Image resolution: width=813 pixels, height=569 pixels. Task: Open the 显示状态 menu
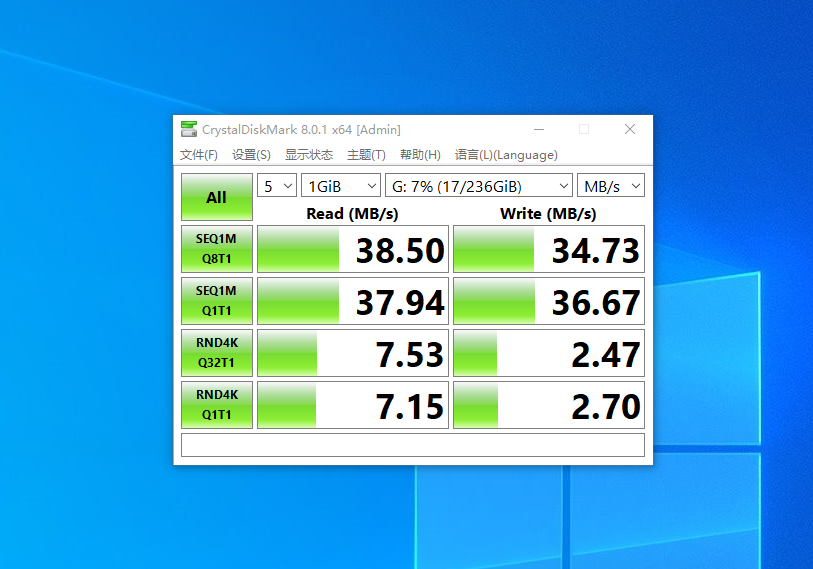tap(309, 155)
